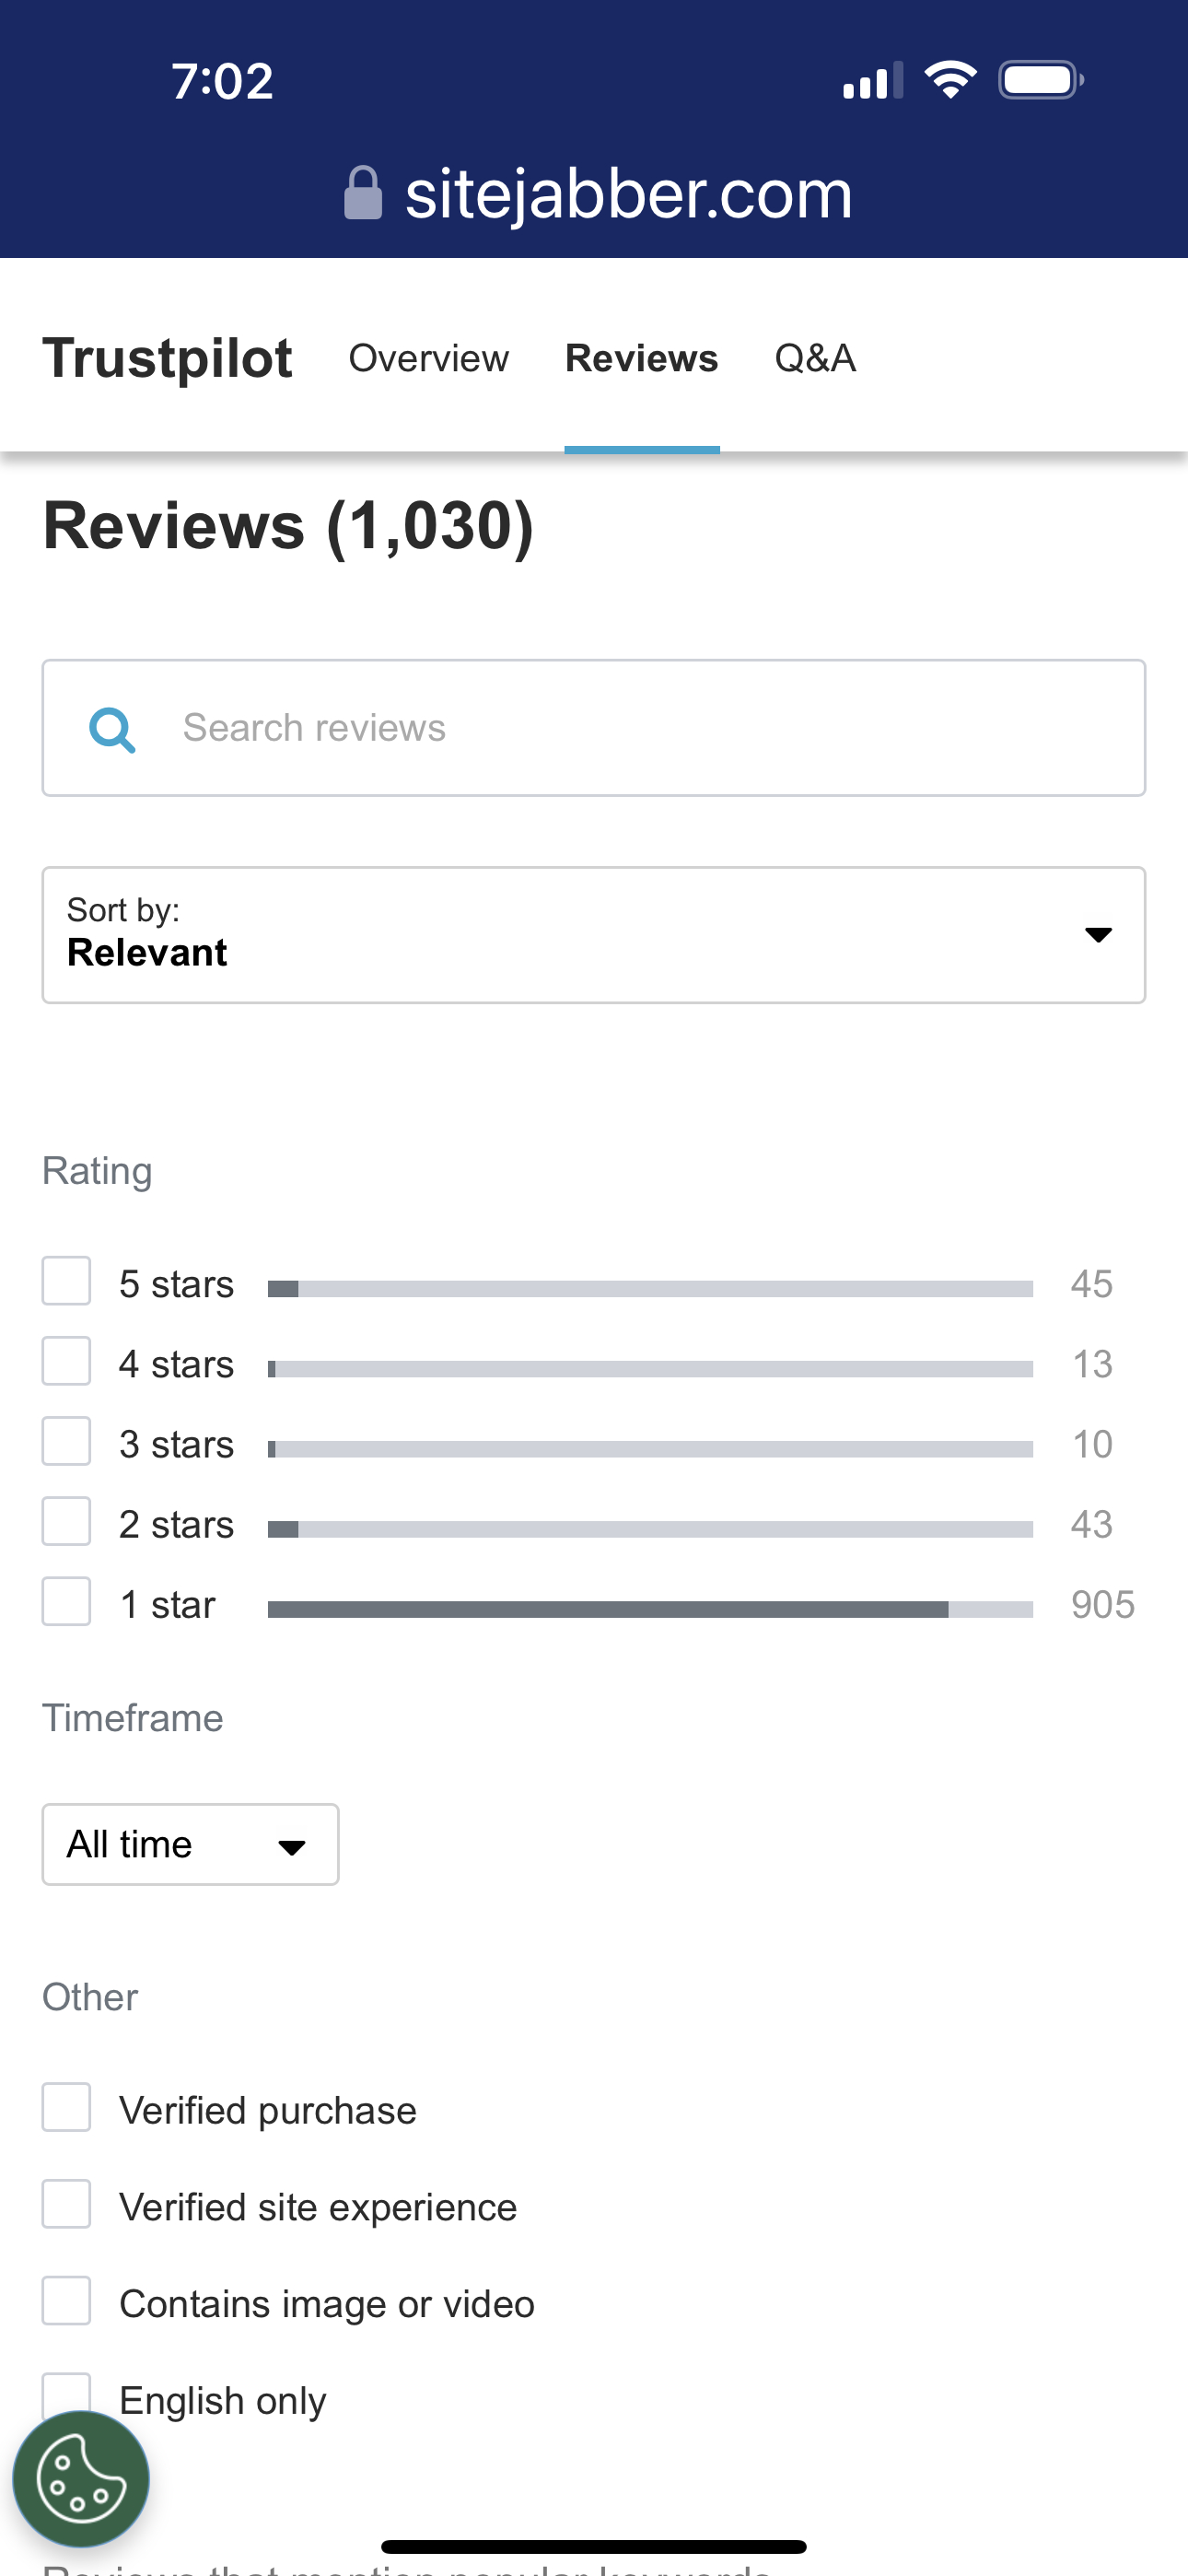Click the 3 stars rating bar
The width and height of the screenshot is (1188, 2576).
pos(650,1449)
